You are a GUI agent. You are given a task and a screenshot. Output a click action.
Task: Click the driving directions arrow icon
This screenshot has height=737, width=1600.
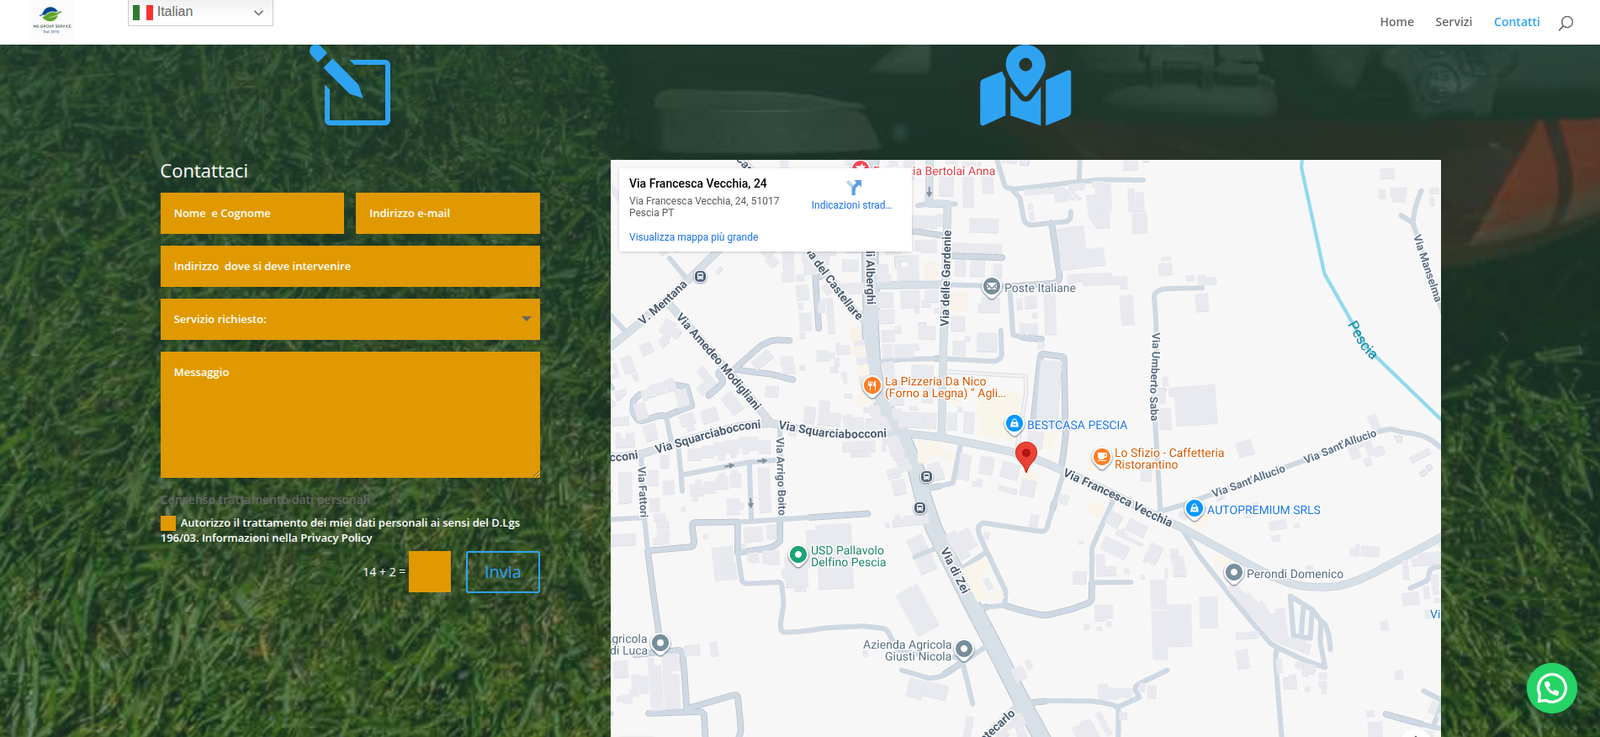click(x=853, y=187)
